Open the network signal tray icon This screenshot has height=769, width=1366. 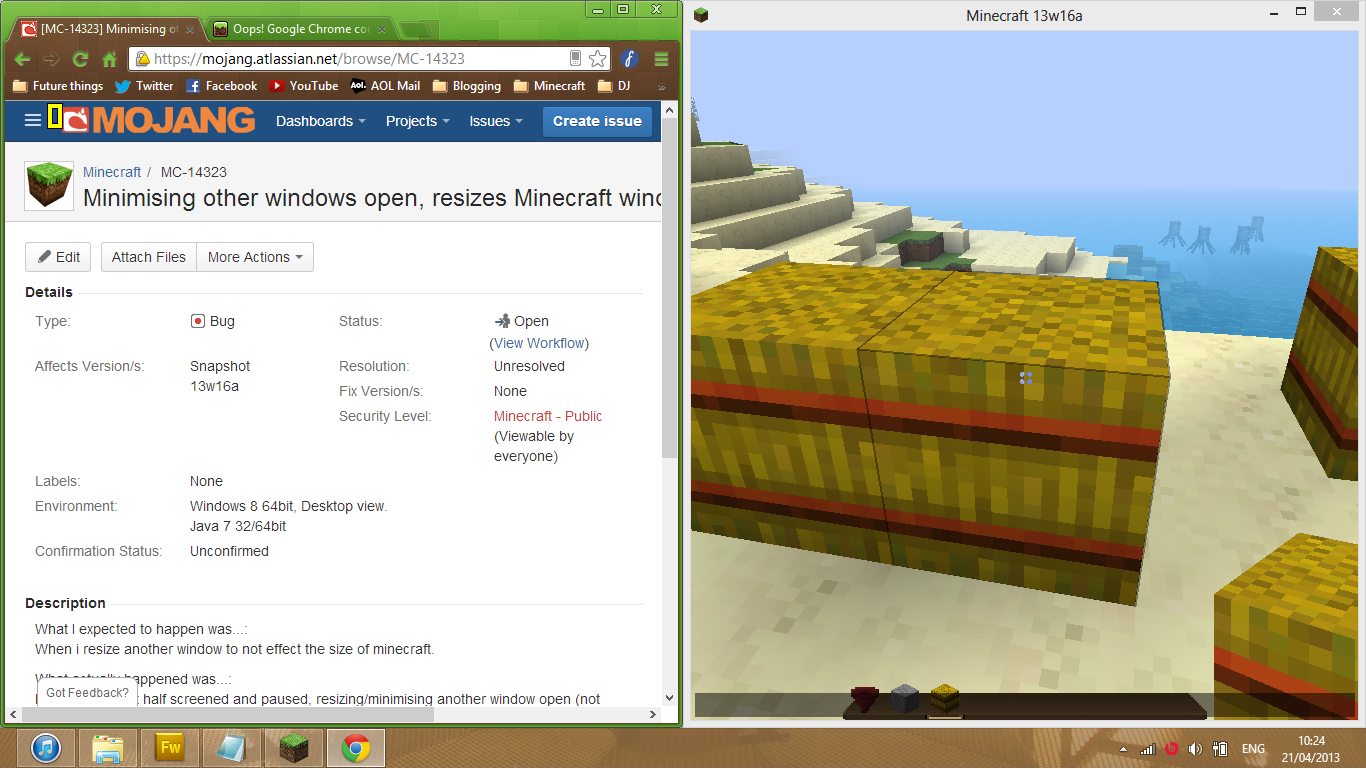(x=1147, y=749)
